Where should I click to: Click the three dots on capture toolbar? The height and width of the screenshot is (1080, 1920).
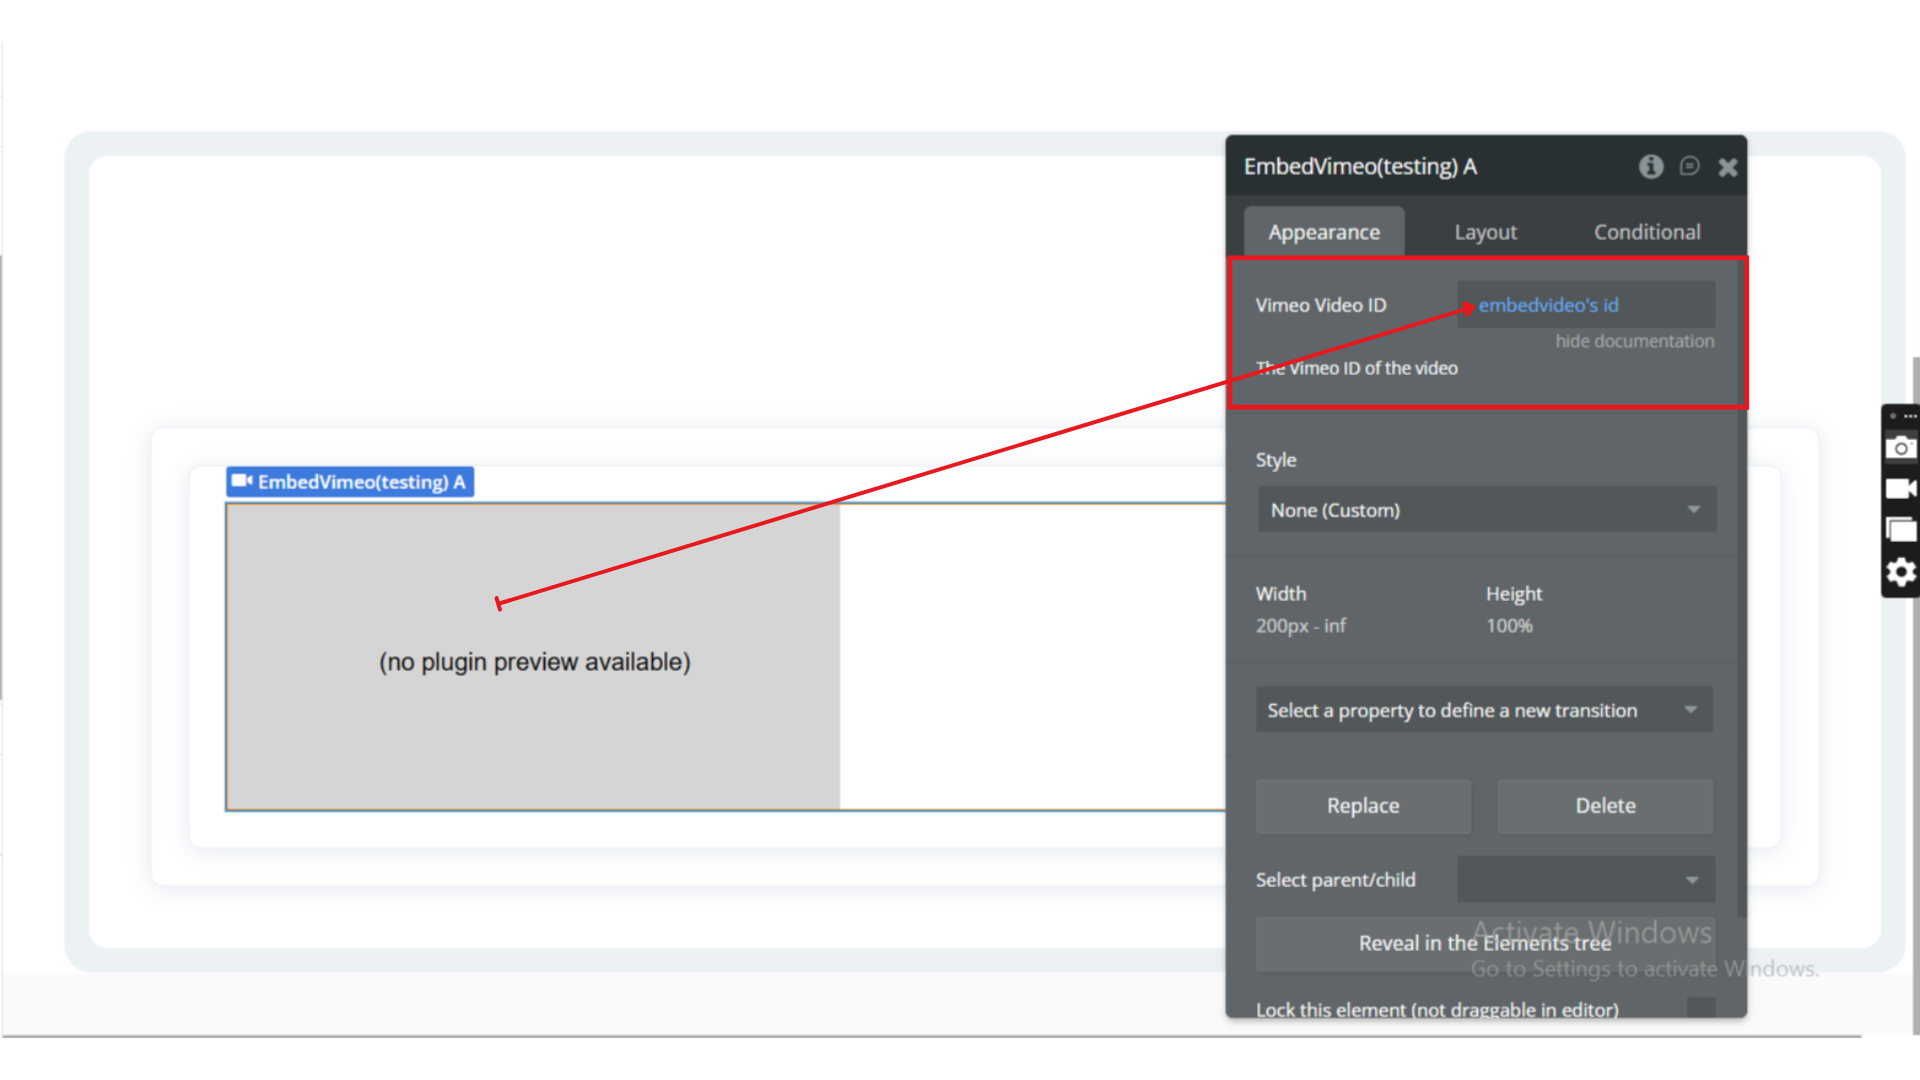click(1910, 416)
